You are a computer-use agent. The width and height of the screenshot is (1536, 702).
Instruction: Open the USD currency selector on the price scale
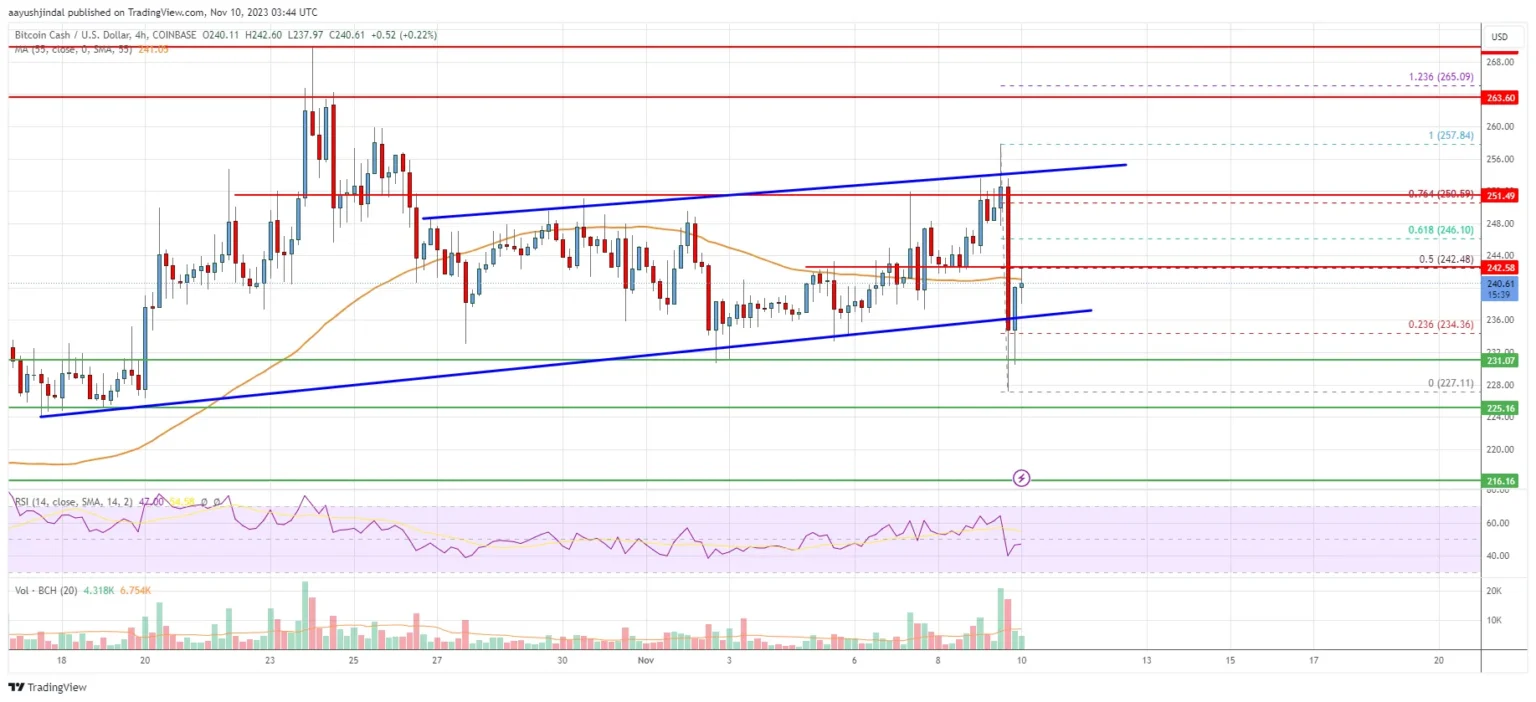coord(1499,35)
